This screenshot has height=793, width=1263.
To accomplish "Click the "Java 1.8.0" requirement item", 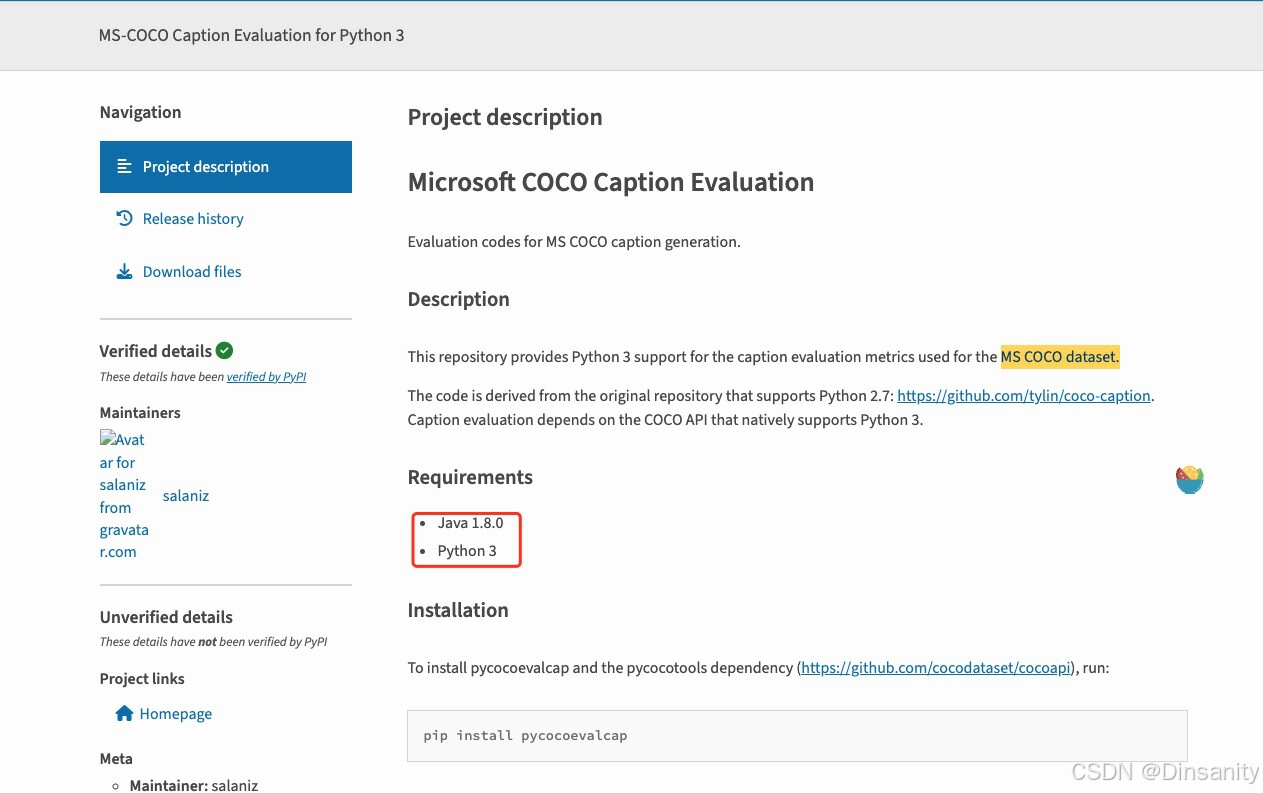I will tap(470, 523).
